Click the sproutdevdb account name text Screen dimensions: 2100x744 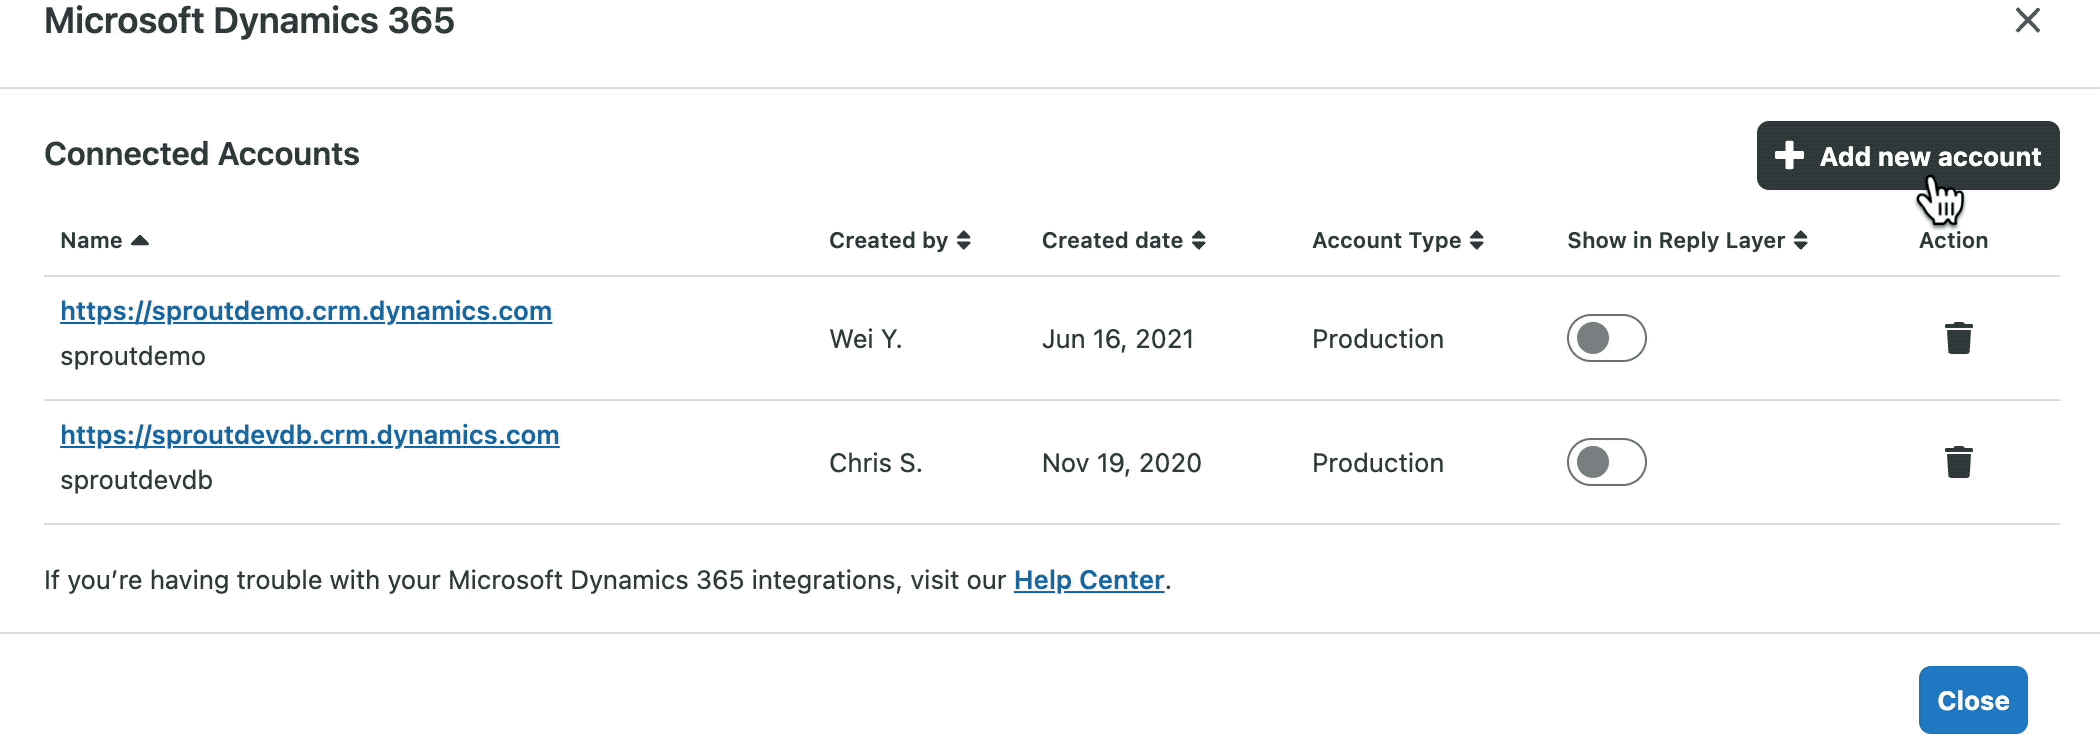pos(136,481)
